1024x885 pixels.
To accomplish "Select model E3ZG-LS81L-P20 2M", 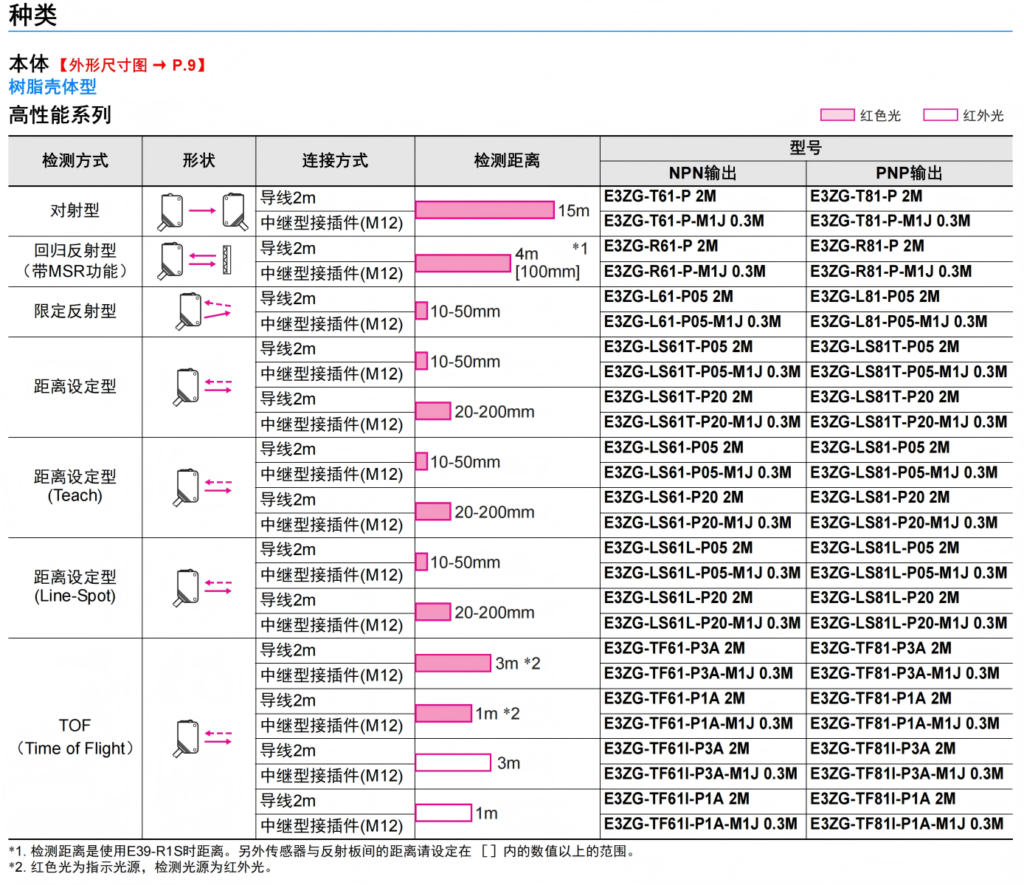I will click(x=884, y=598).
